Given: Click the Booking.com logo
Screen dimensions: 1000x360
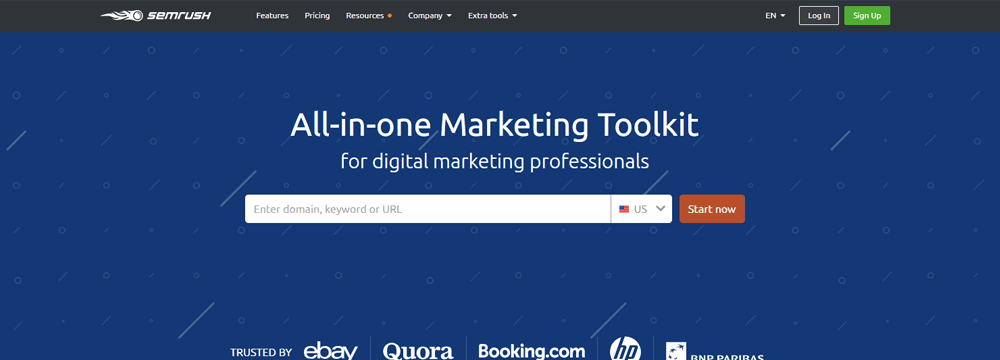Looking at the screenshot, I should [x=531, y=351].
